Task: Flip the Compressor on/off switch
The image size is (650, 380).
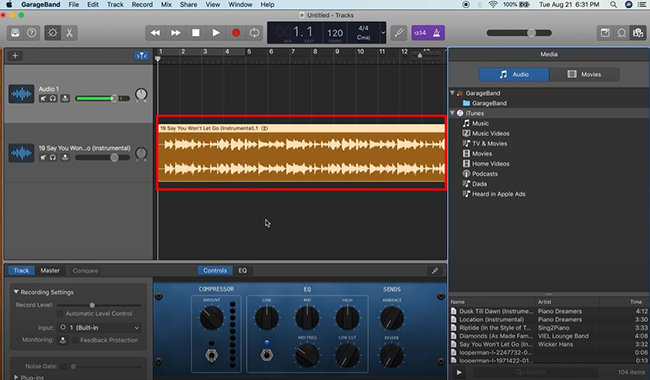Action: click(x=211, y=355)
